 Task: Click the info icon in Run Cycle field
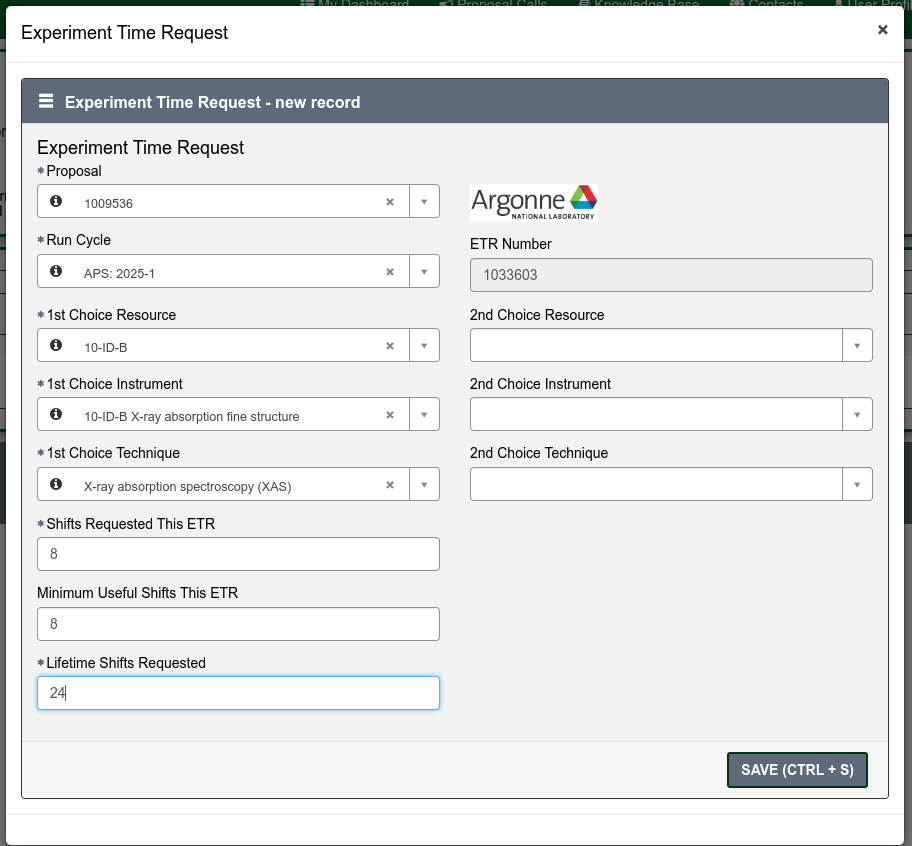56,271
